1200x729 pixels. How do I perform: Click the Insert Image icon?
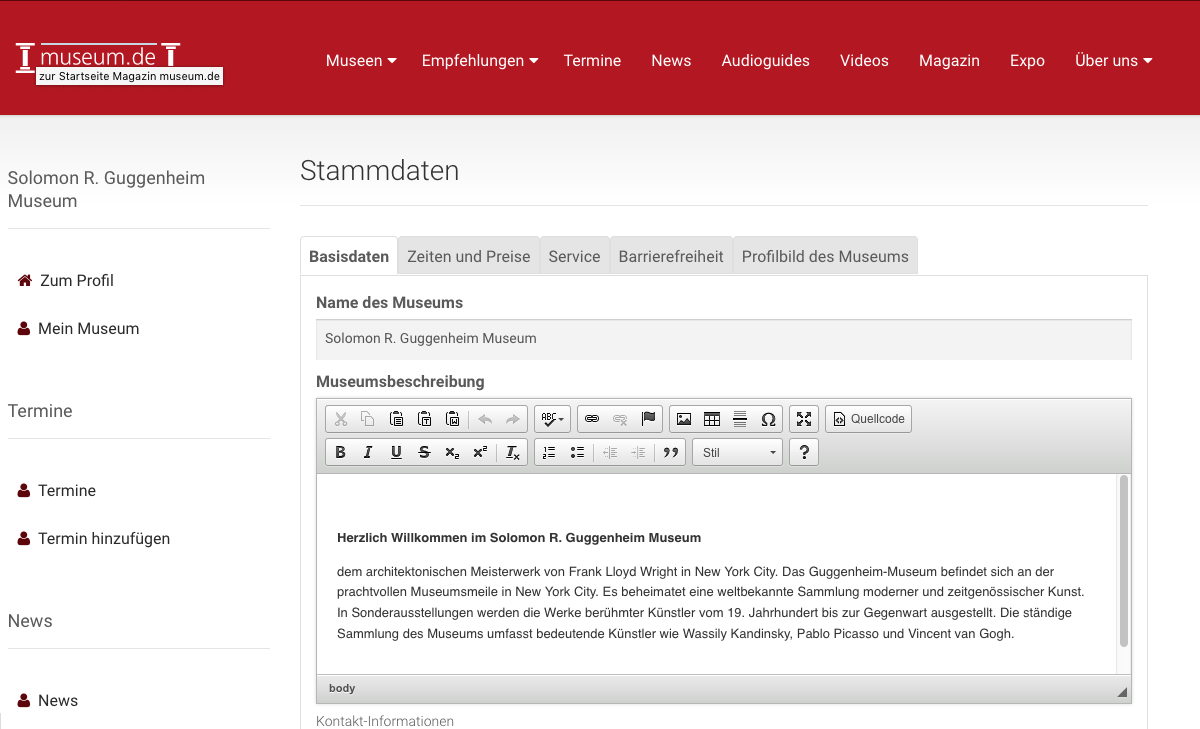(684, 419)
